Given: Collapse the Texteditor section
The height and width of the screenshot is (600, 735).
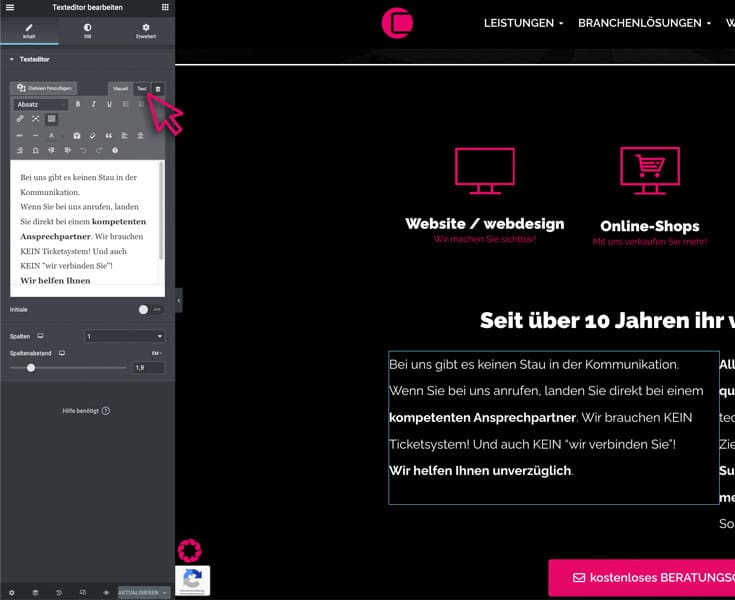Looking at the screenshot, I should pos(30,60).
